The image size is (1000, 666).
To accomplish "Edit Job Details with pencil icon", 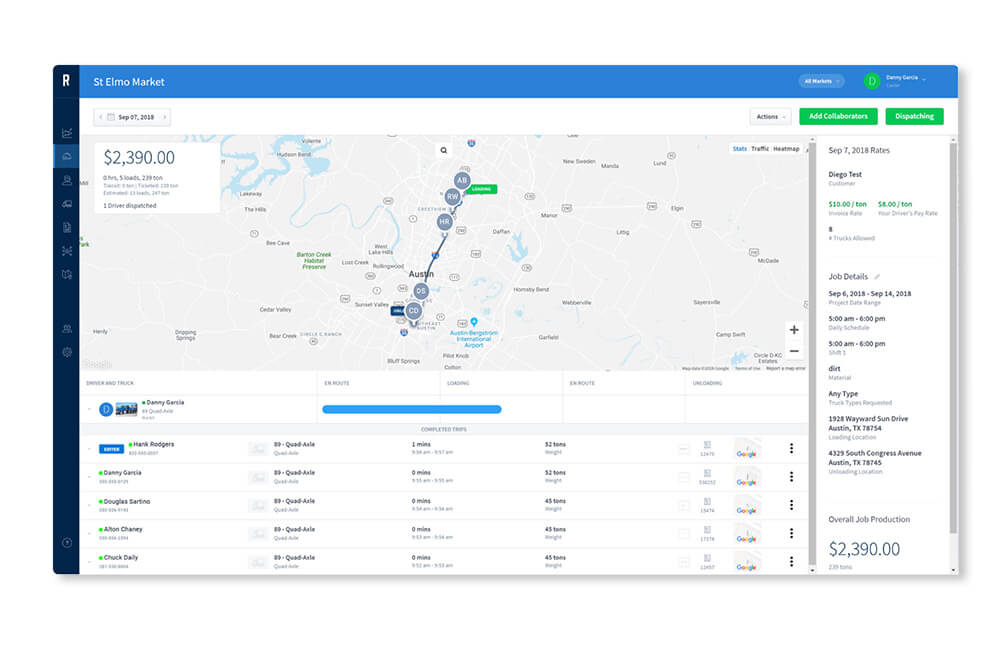I will pos(878,276).
